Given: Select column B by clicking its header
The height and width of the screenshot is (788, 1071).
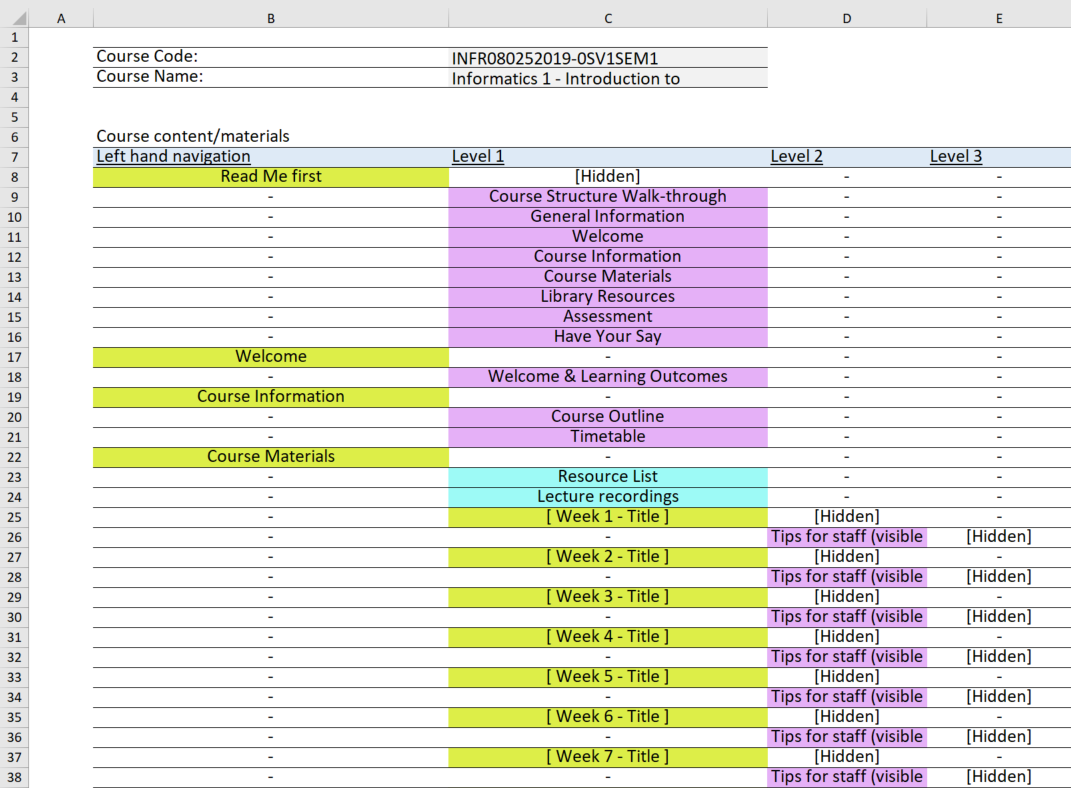Looking at the screenshot, I should tap(270, 17).
